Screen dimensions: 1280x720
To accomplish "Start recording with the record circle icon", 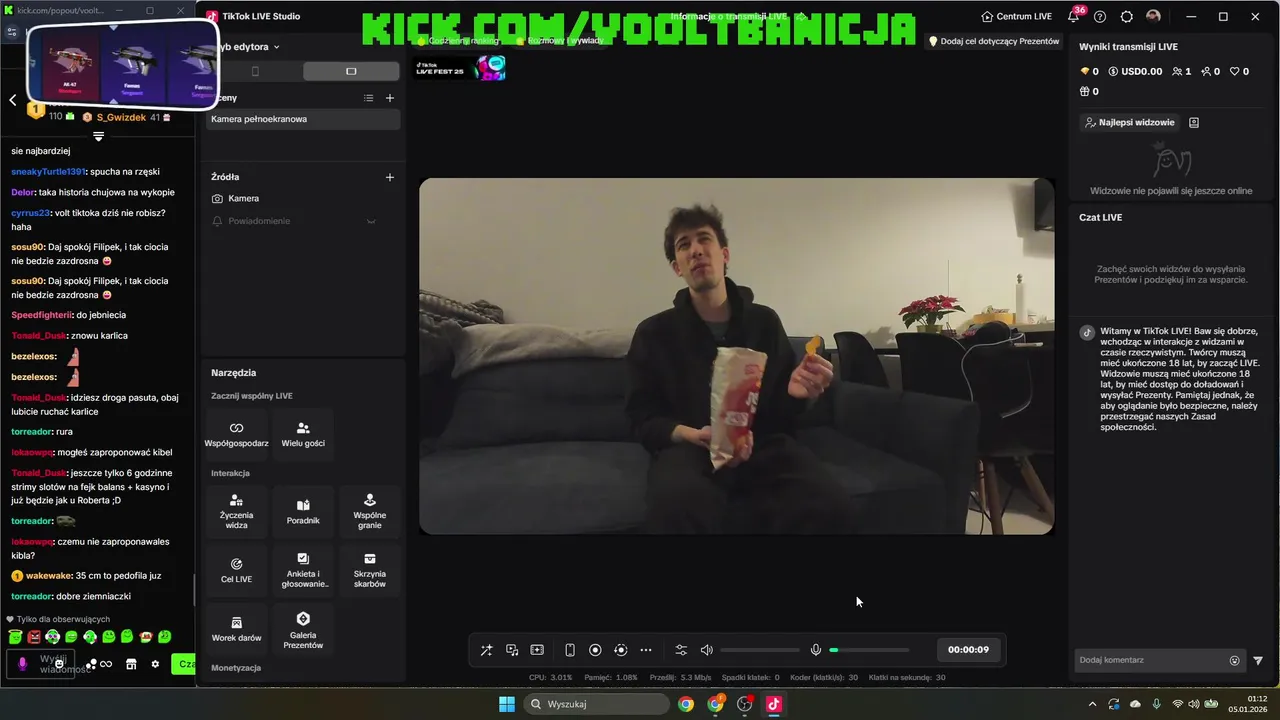I will point(595,650).
